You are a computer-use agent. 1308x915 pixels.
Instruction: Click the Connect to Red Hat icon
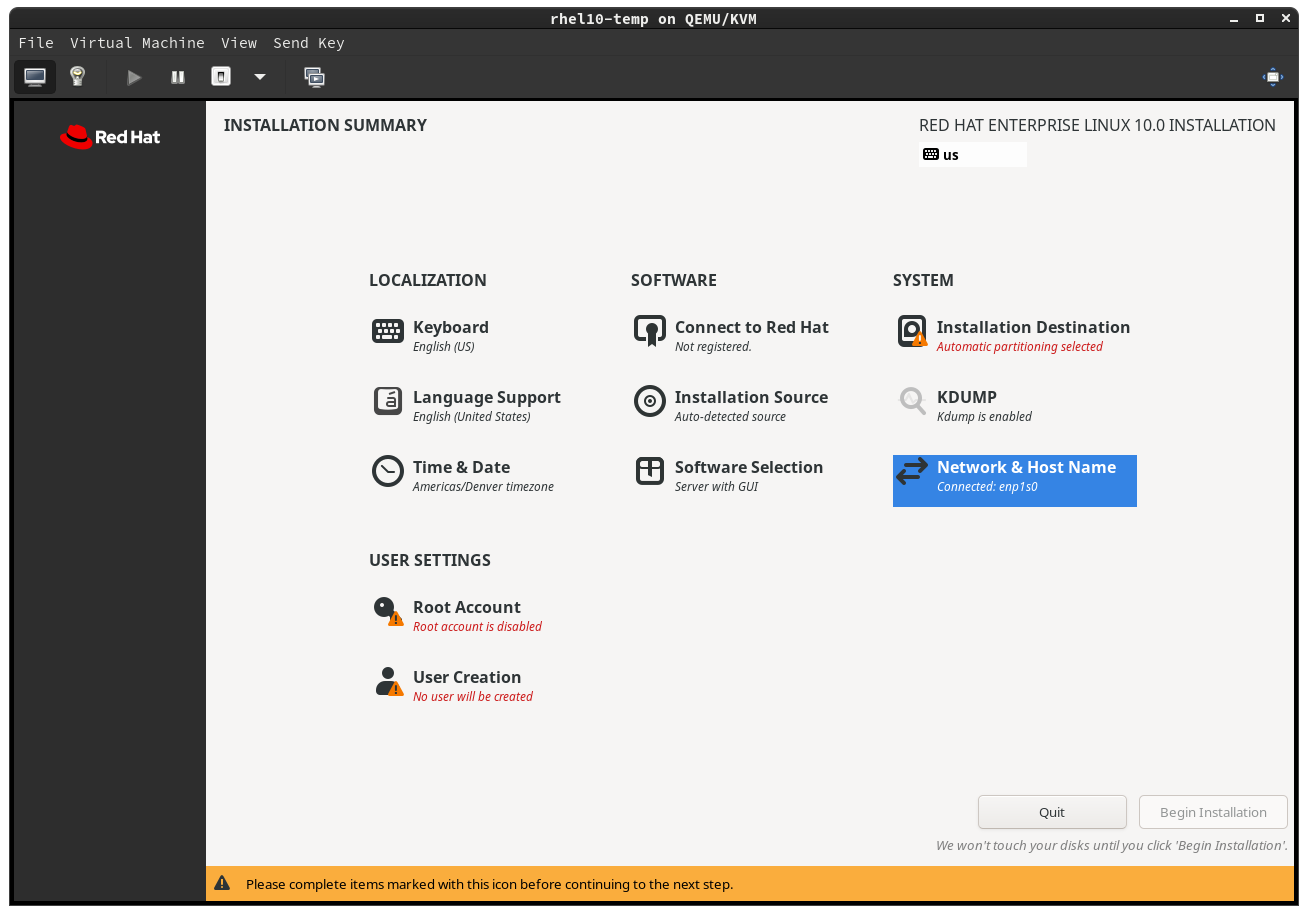point(650,331)
